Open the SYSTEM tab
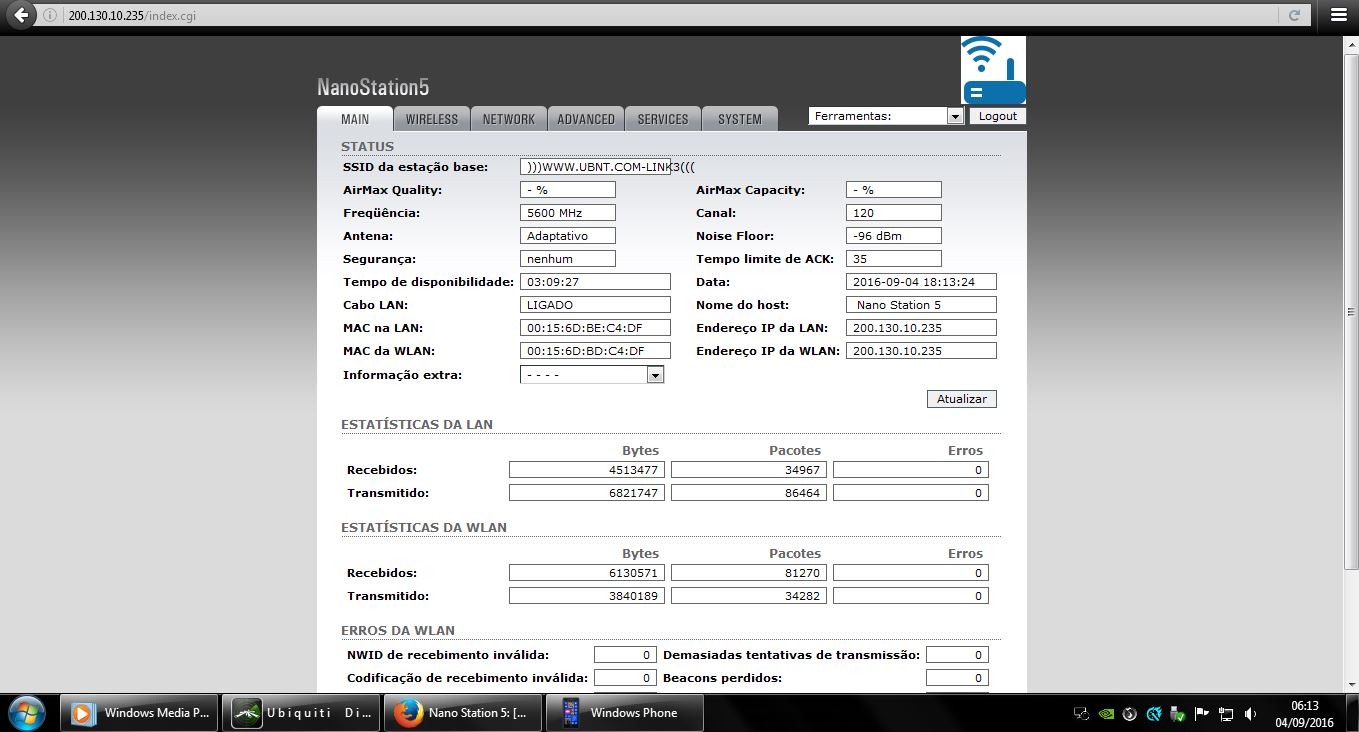The image size is (1359, 732). click(740, 119)
